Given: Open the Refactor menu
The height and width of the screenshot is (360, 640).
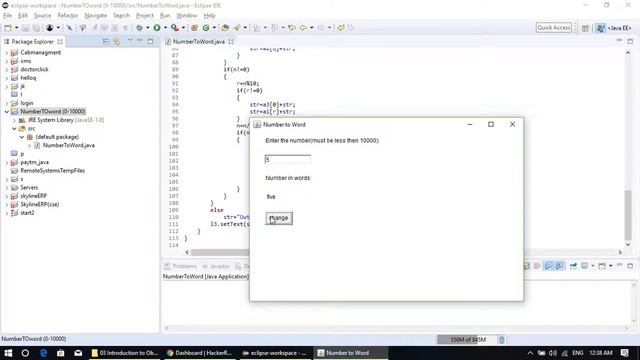Looking at the screenshot, I should (68, 16).
